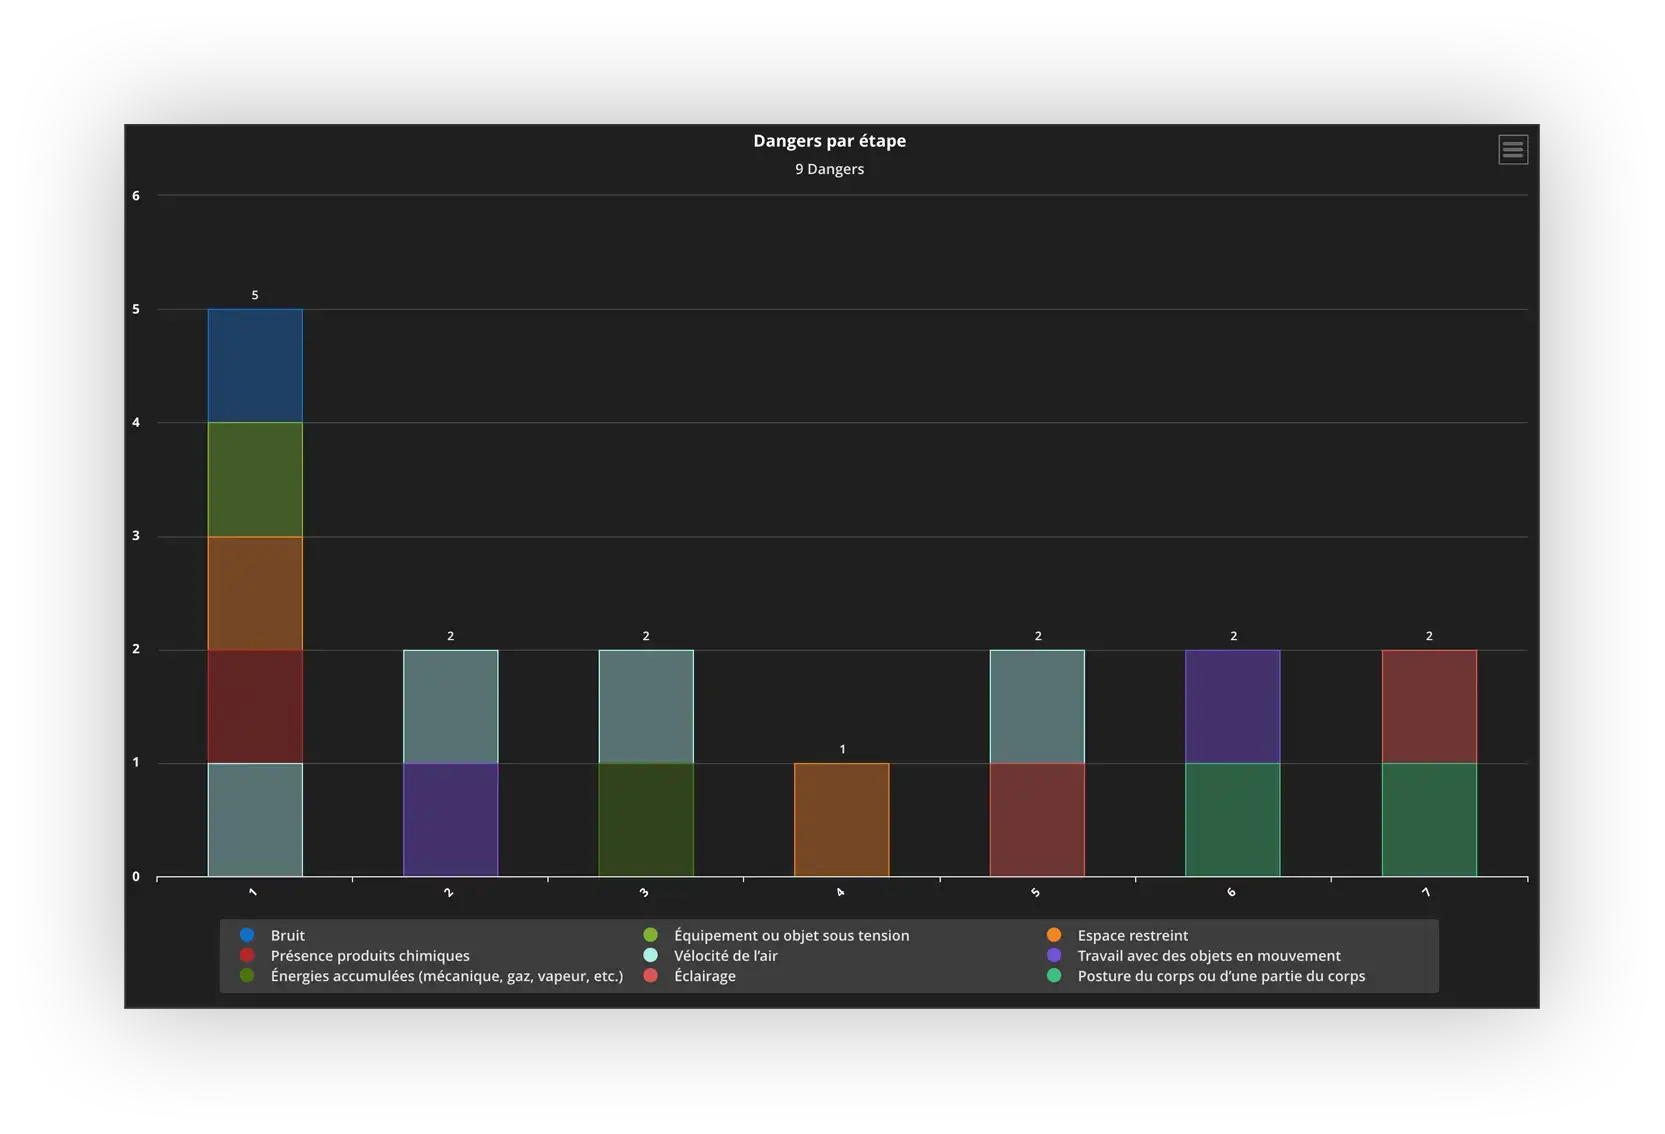Toggle Équipement ou objet sous tension legend
Screen dimensions: 1665x1134
(x=776, y=935)
